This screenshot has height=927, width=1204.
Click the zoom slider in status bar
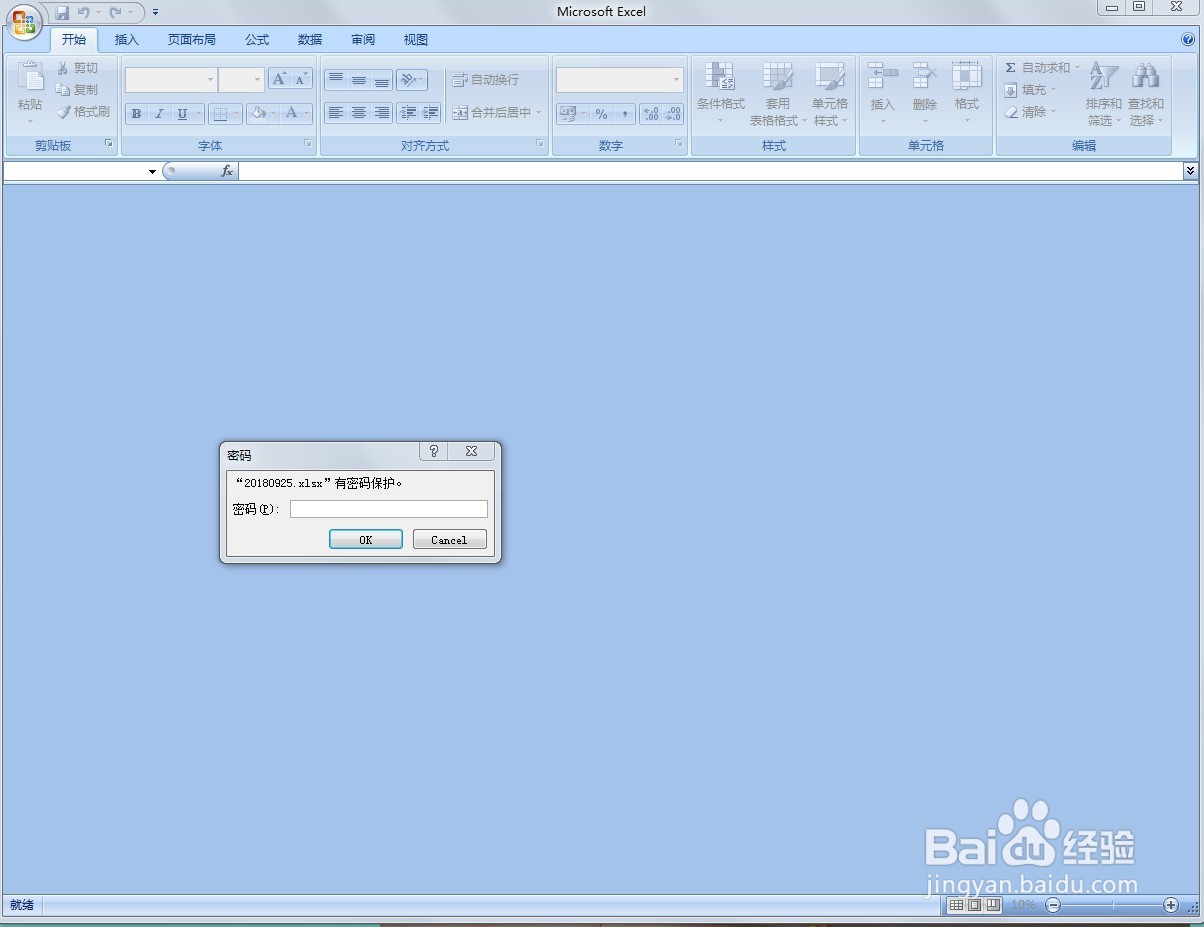coord(1112,905)
